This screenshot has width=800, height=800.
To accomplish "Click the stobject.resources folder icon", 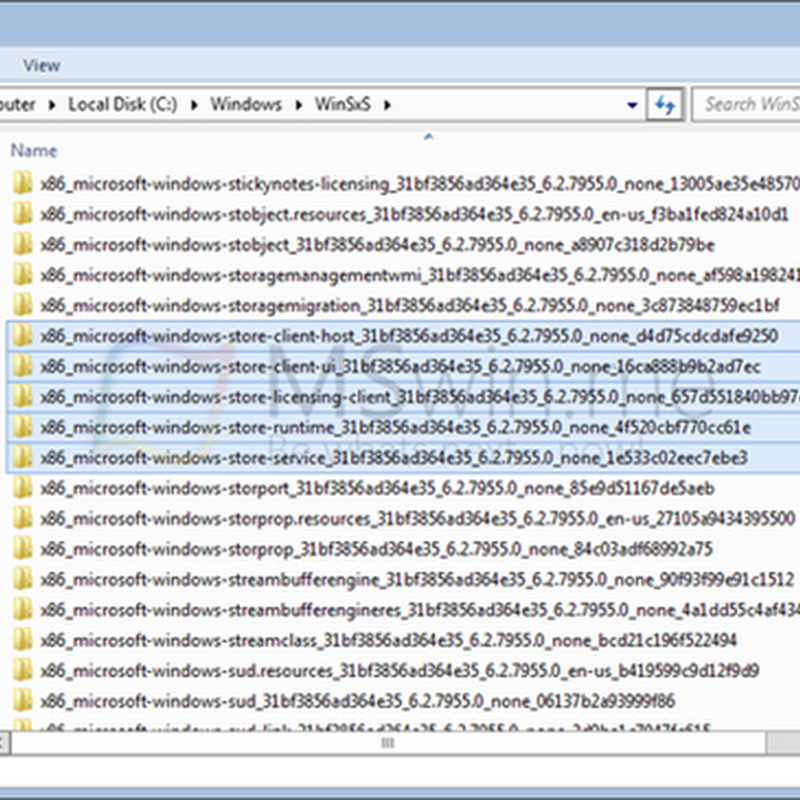I will pyautogui.click(x=22, y=214).
